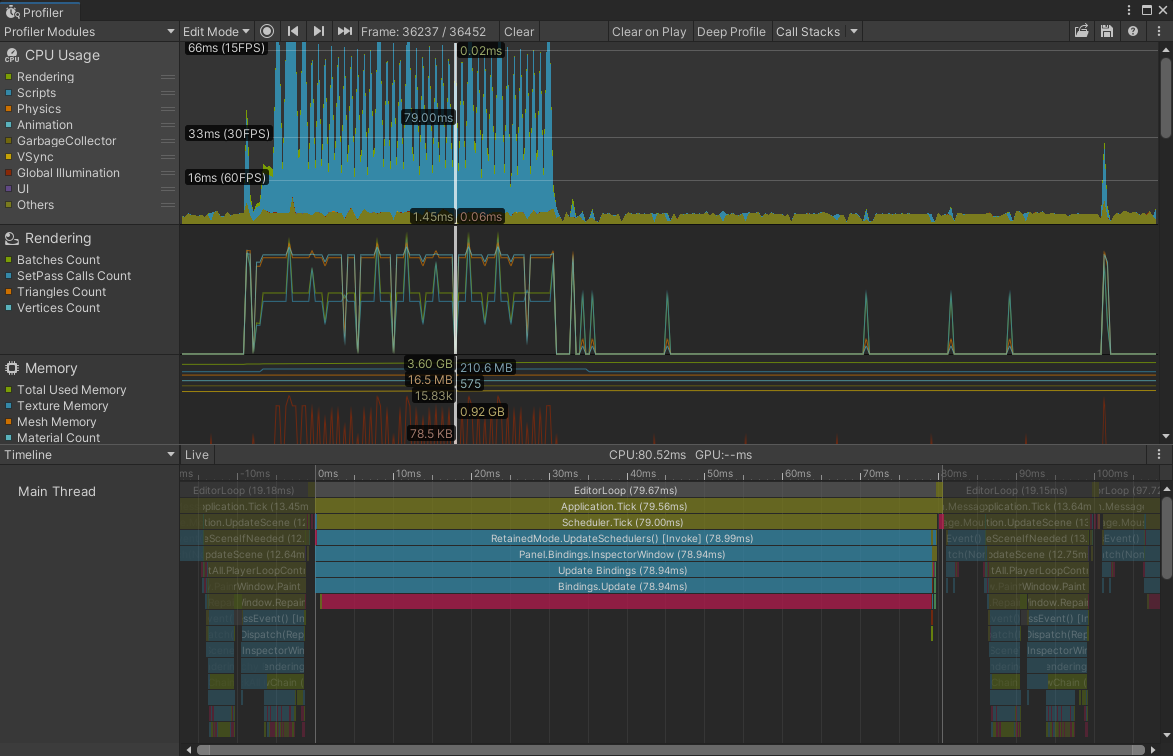The image size is (1173, 756).
Task: Jump to current frame with skip-forward icon
Action: 343,31
